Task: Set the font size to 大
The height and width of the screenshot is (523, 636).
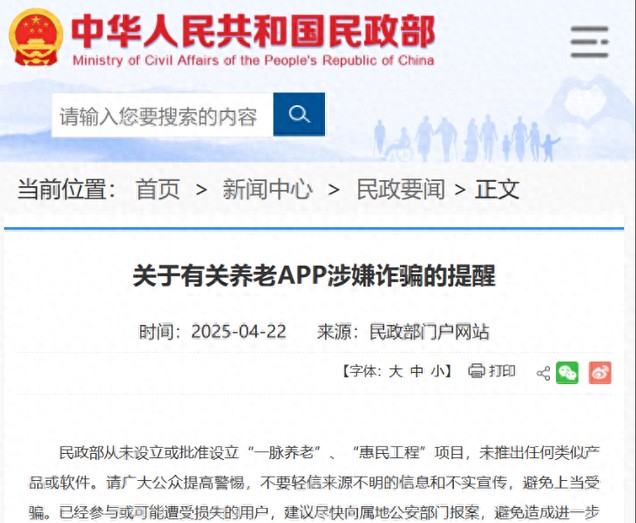Action: 395,371
